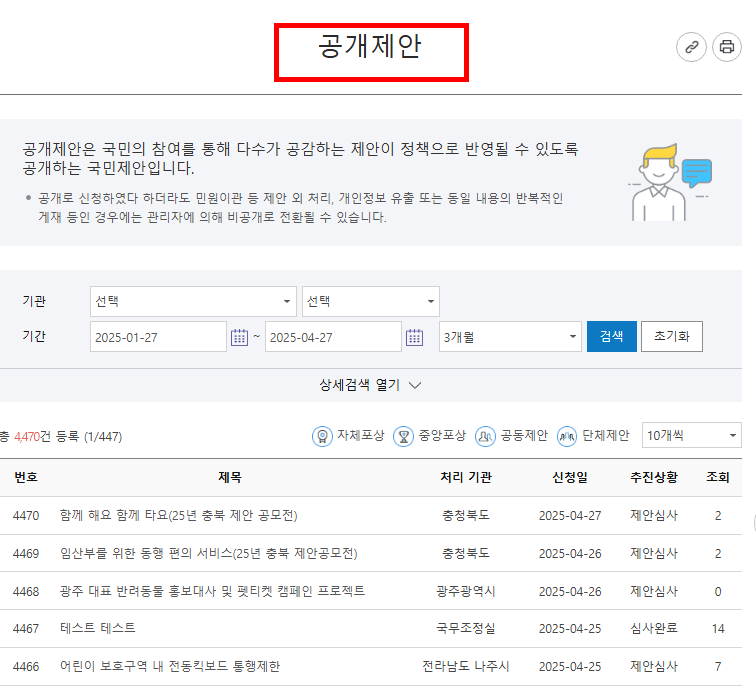Open the 3개월 period dropdown
Image resolution: width=756 pixels, height=692 pixels.
(x=510, y=337)
